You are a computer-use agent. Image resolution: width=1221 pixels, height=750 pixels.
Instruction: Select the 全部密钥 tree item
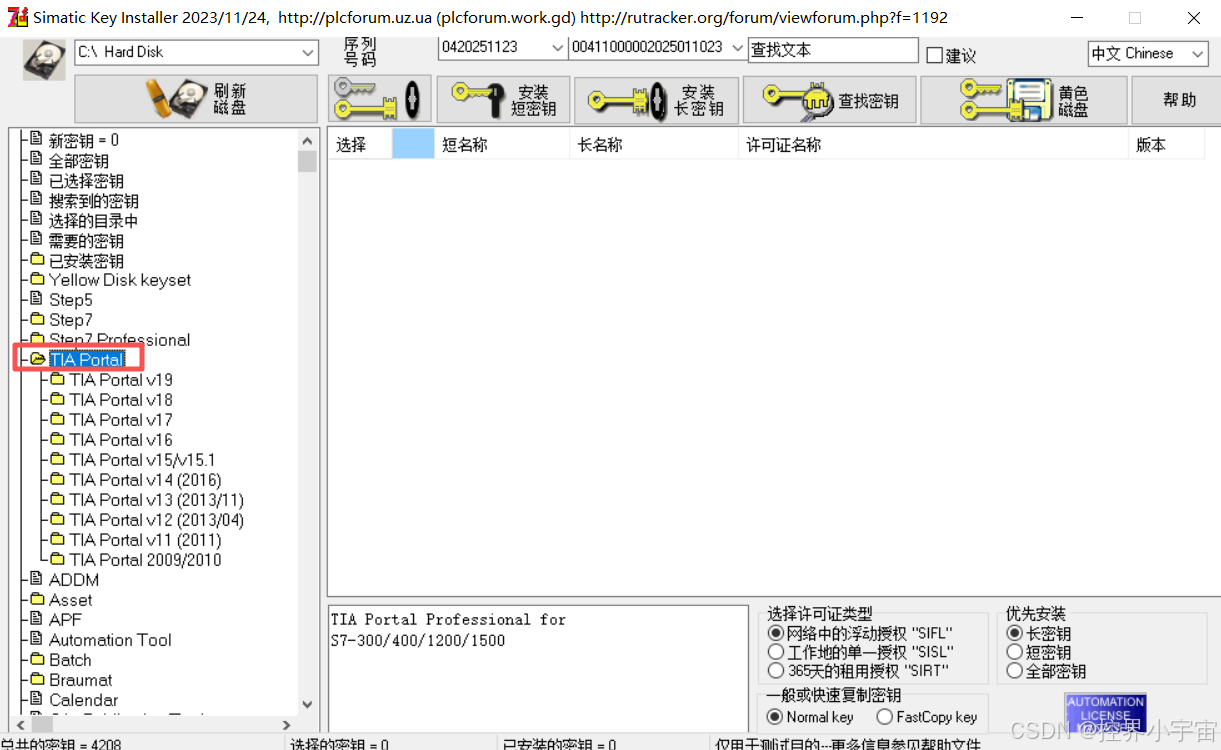coord(79,161)
